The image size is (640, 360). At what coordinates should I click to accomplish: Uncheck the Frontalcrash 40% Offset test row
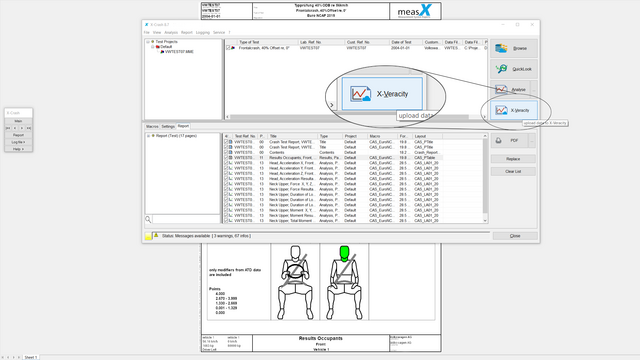228,48
